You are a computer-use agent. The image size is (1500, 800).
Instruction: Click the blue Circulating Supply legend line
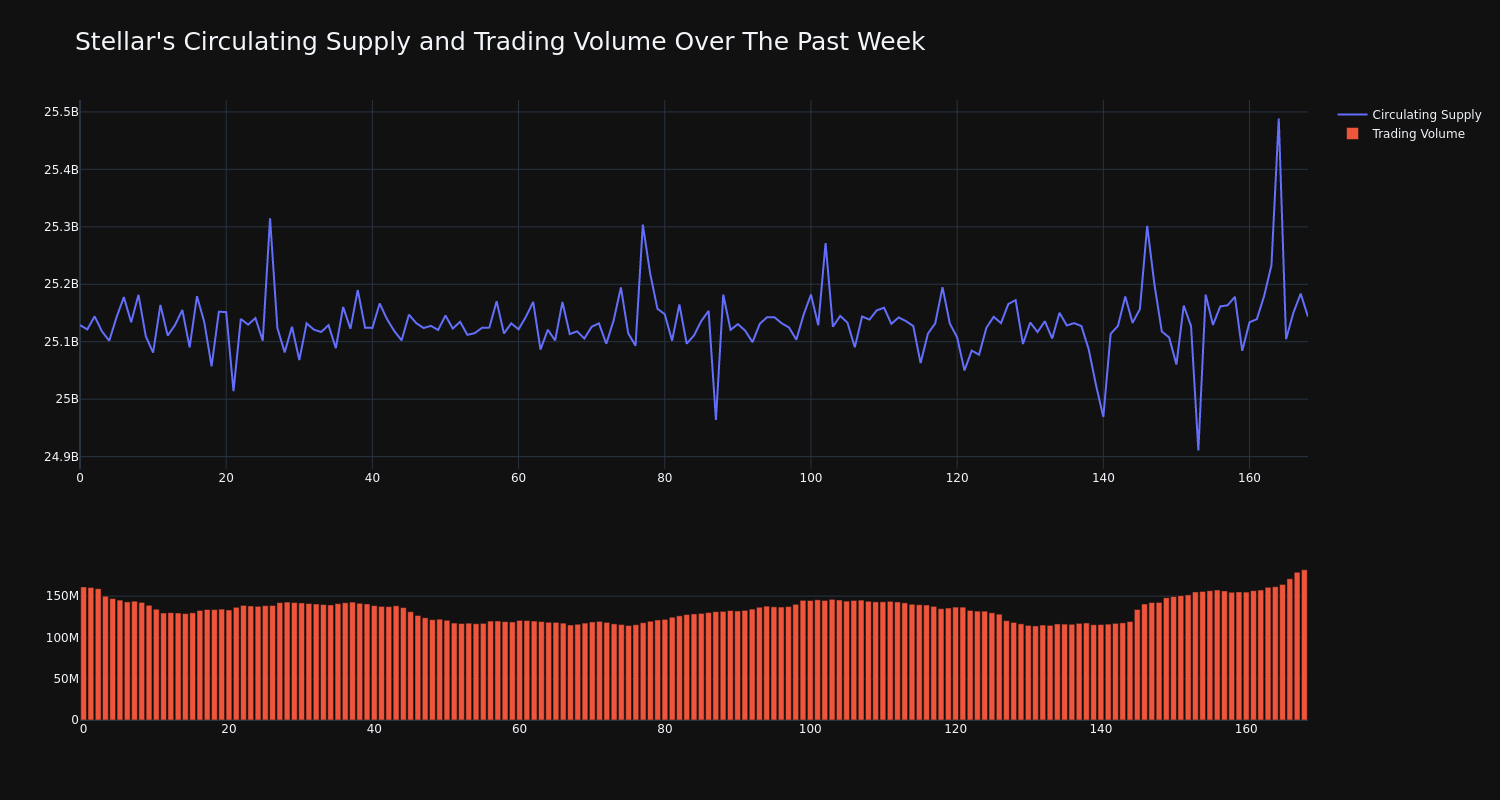pos(1352,115)
